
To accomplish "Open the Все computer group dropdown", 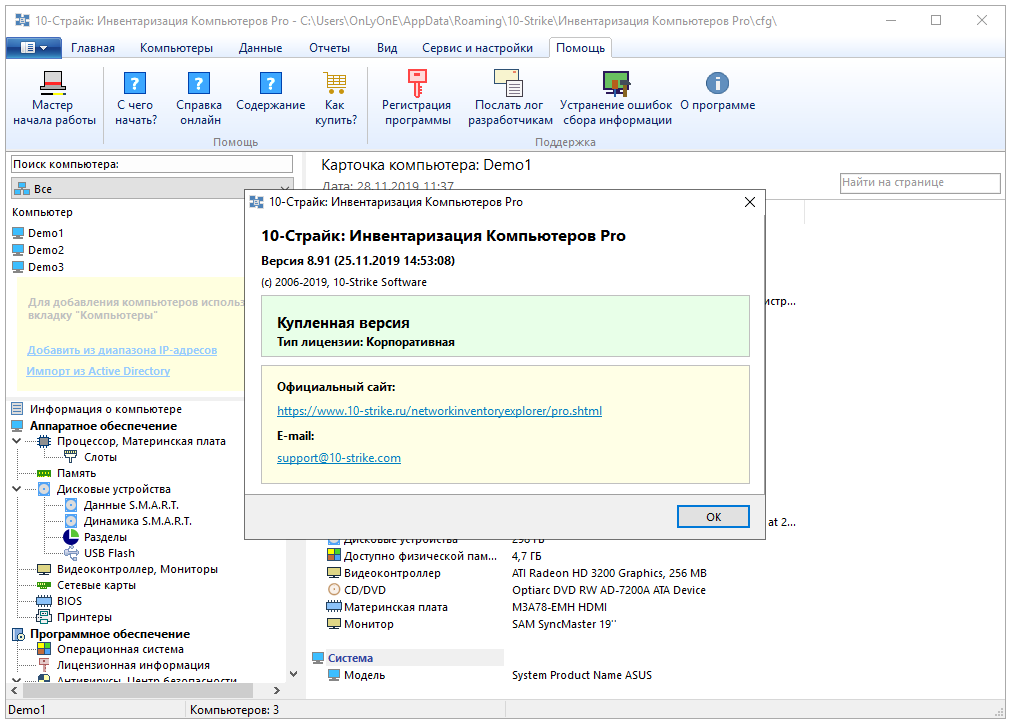I will tap(153, 189).
